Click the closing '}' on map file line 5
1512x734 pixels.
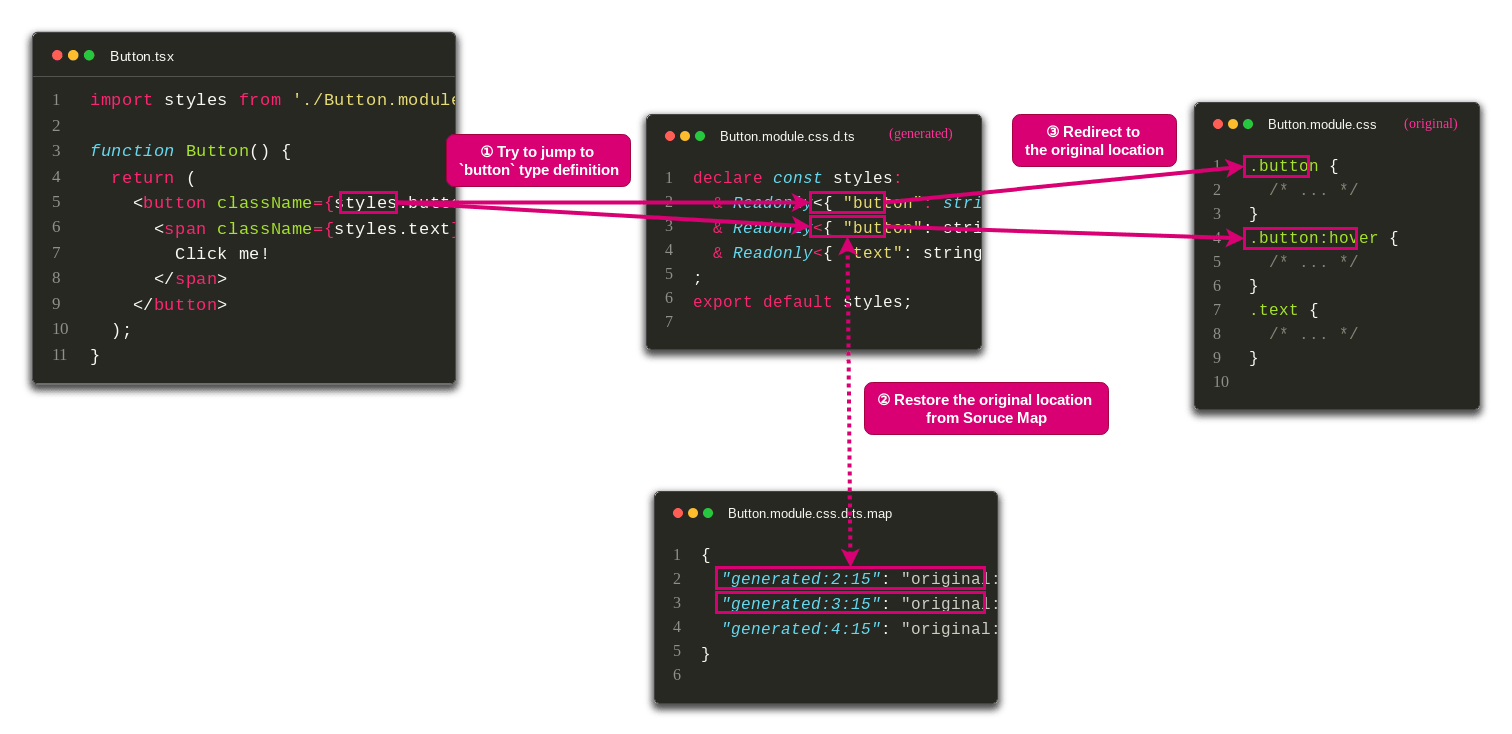click(706, 654)
